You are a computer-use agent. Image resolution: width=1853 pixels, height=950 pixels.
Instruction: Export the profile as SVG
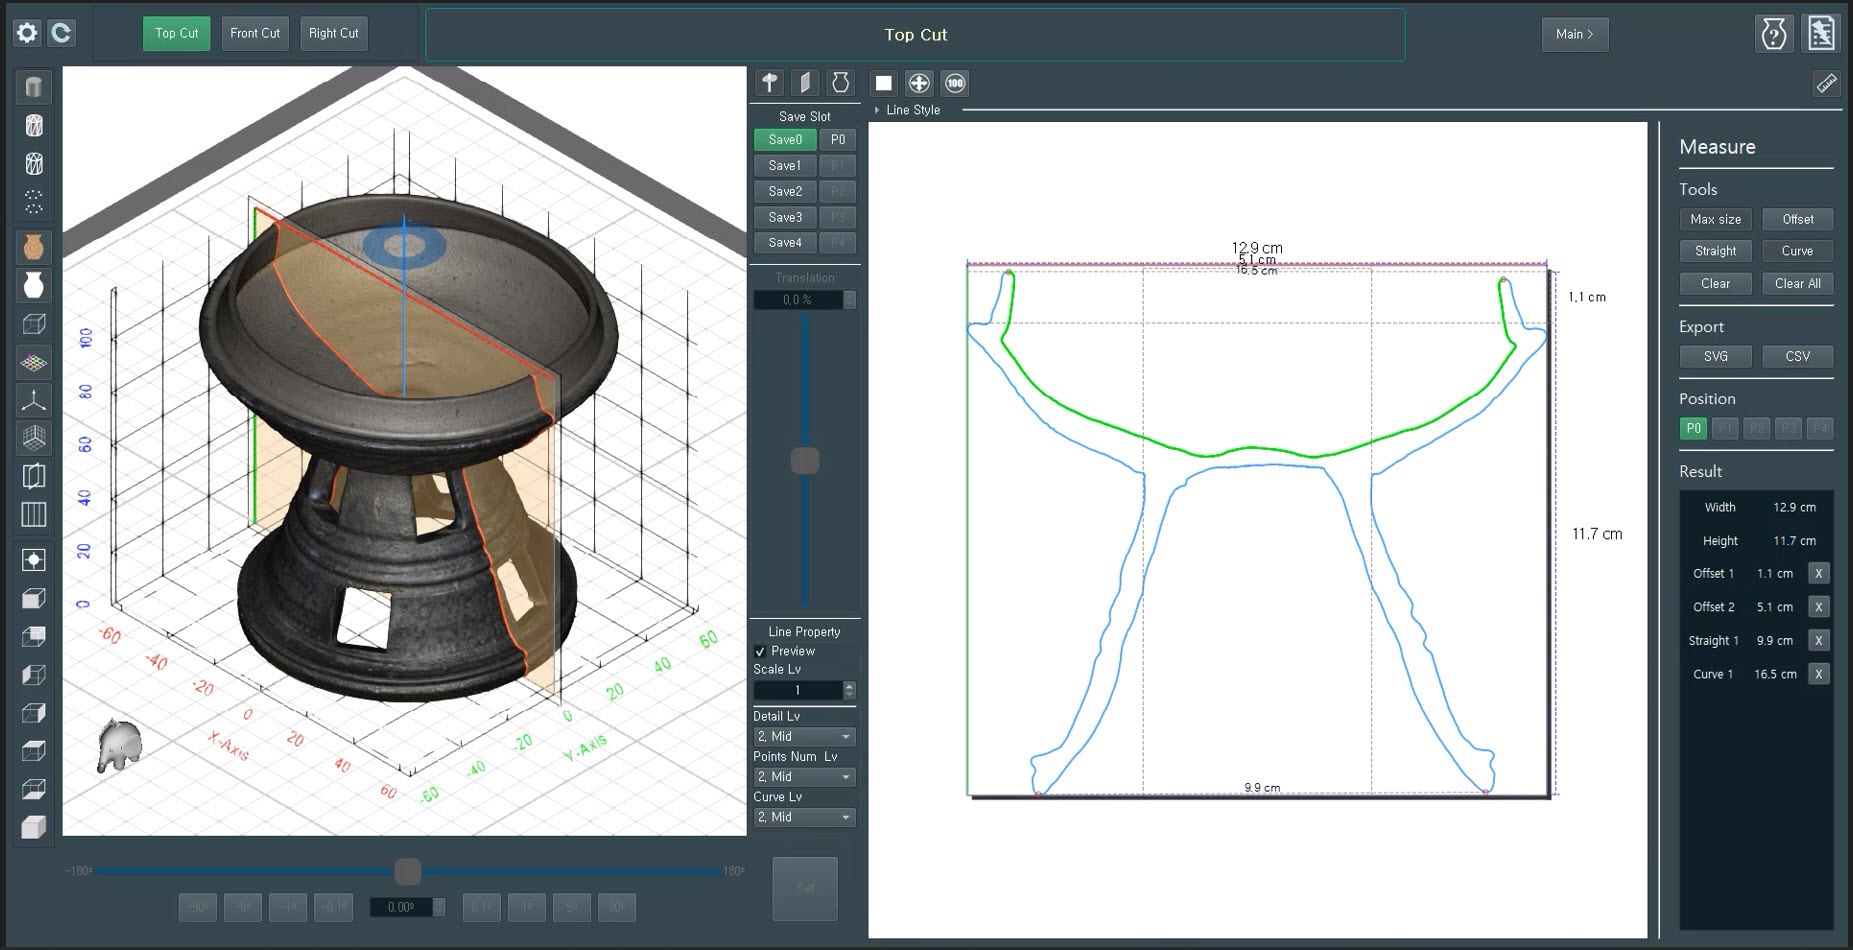(x=1715, y=356)
